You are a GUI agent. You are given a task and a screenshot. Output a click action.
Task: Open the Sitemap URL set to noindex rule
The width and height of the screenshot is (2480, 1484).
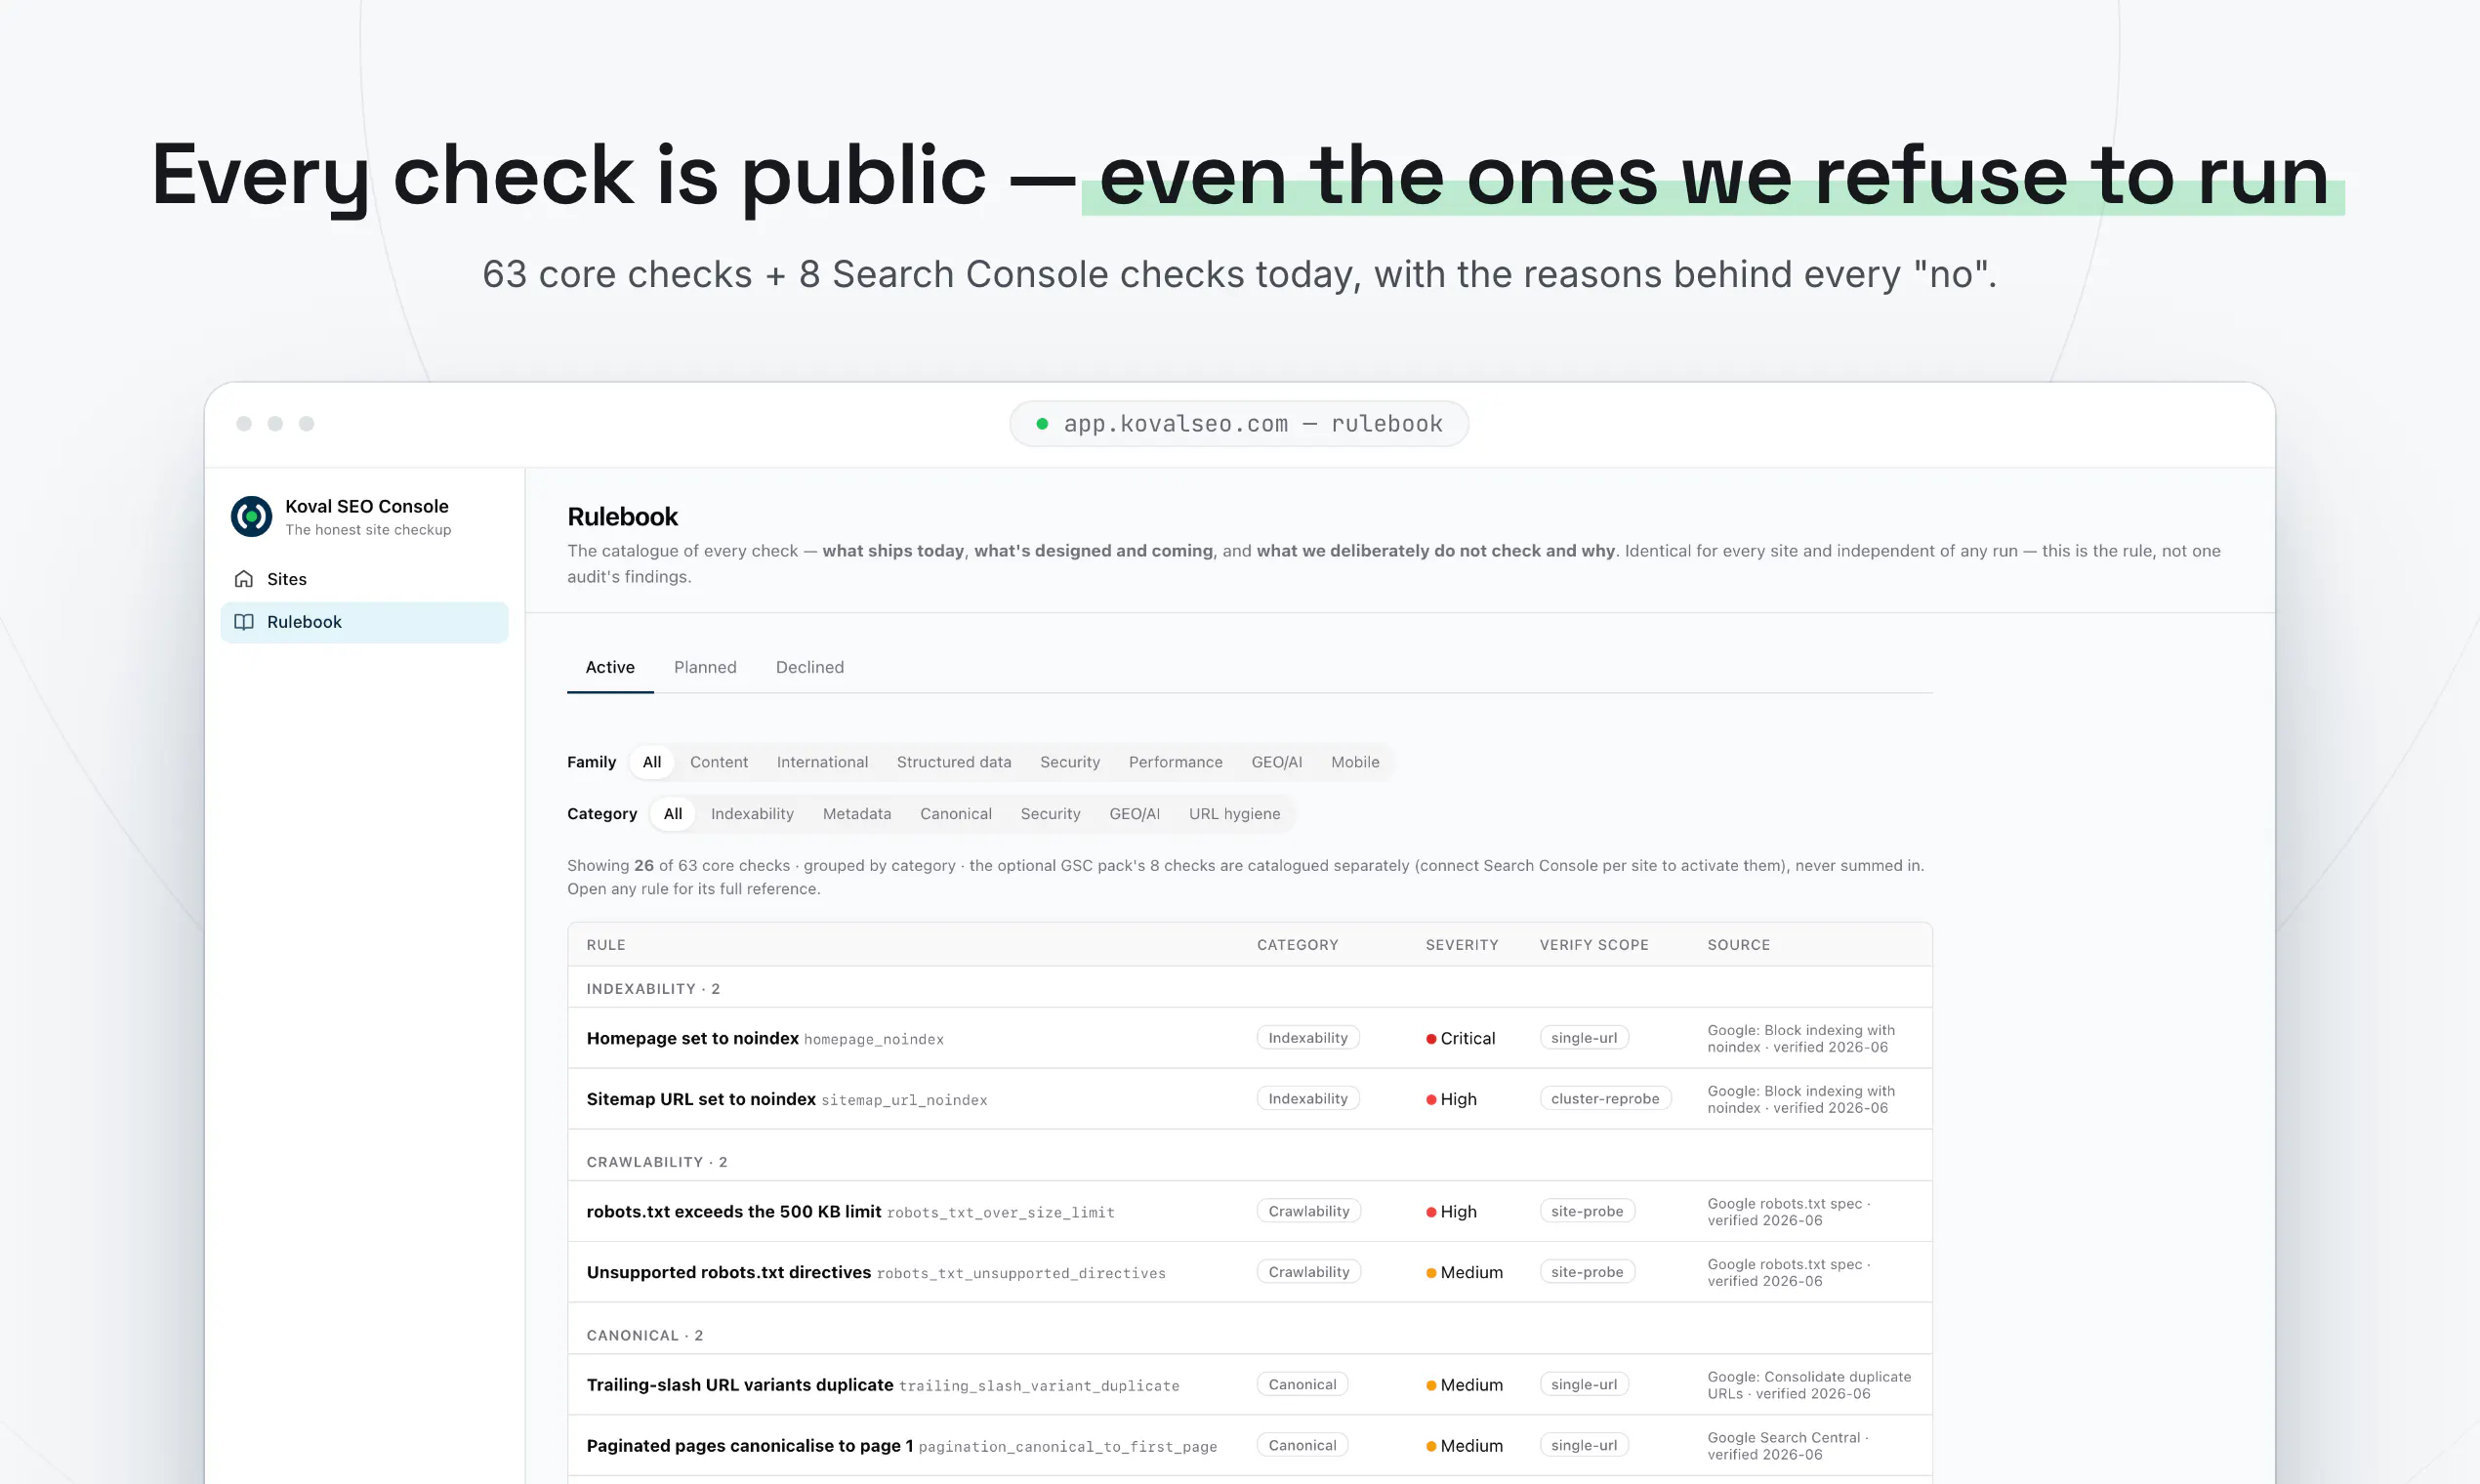[x=1250, y=1099]
